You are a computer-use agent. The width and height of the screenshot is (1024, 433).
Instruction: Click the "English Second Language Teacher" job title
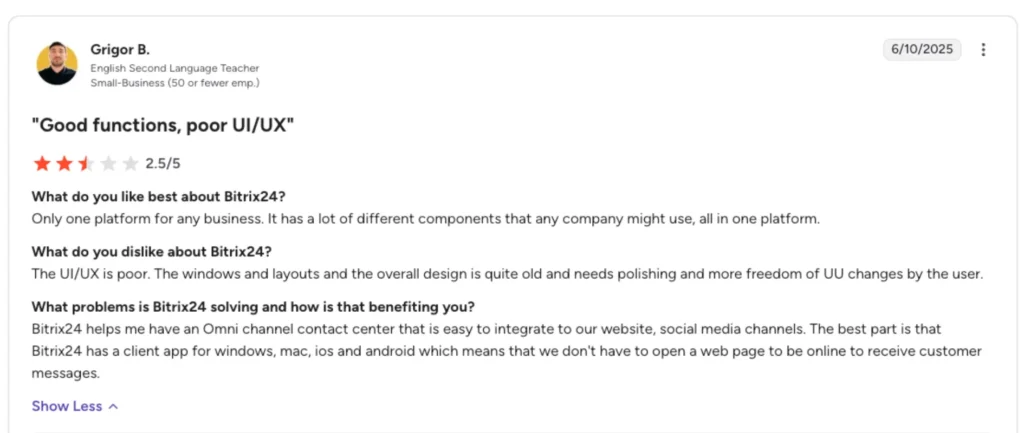pos(174,69)
